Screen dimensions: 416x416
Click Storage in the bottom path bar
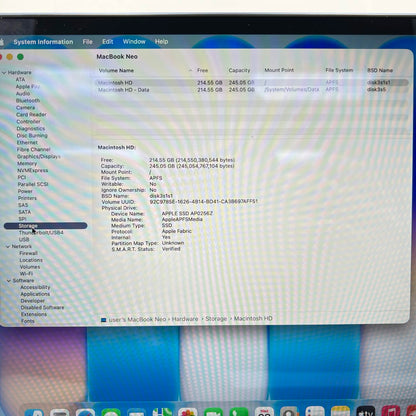pyautogui.click(x=216, y=319)
